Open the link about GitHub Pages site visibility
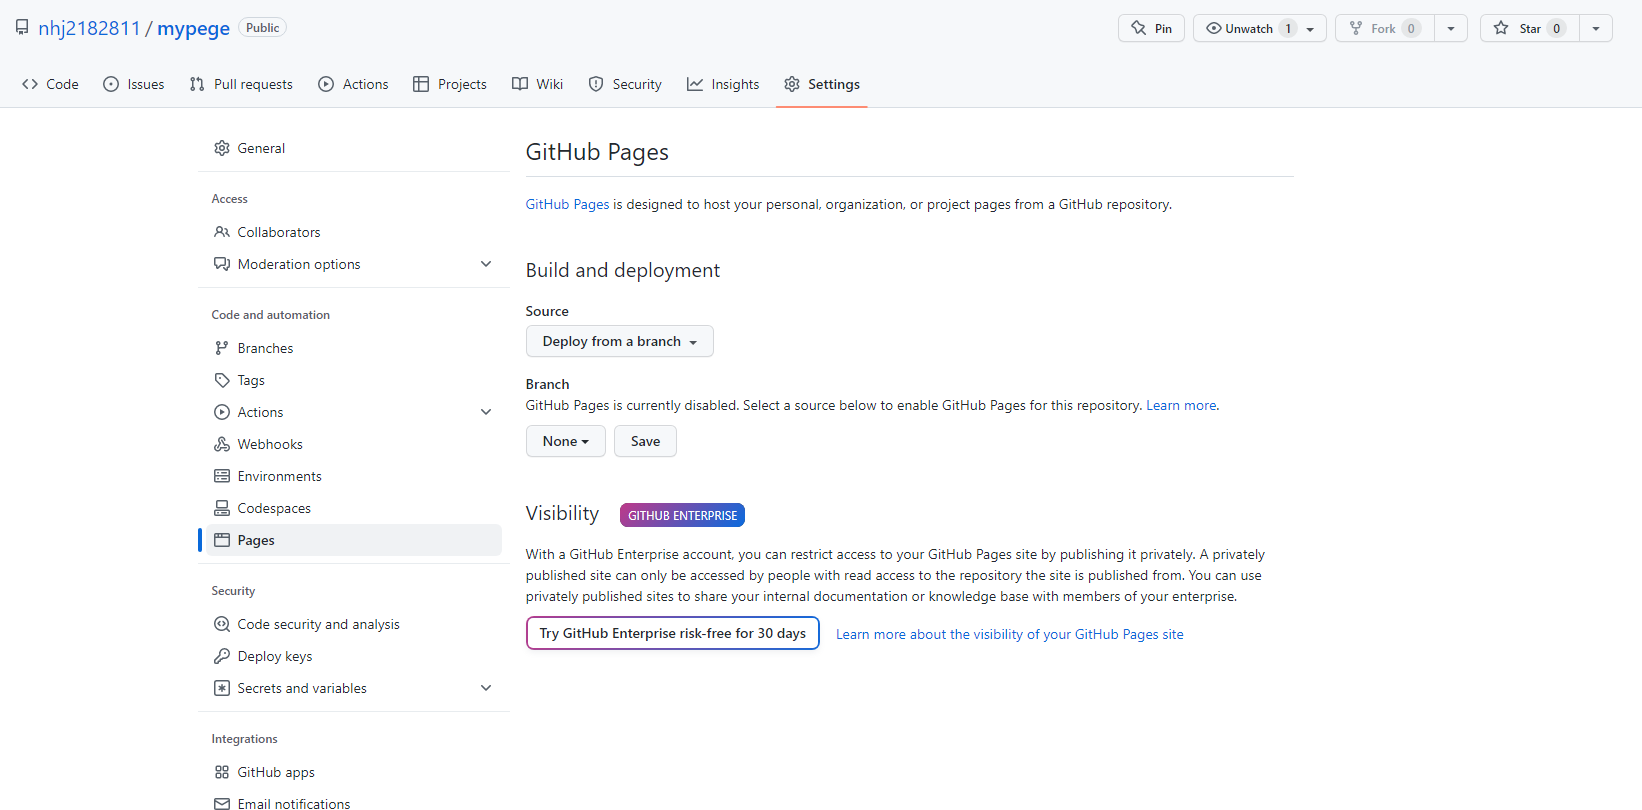This screenshot has width=1642, height=810. 1010,634
